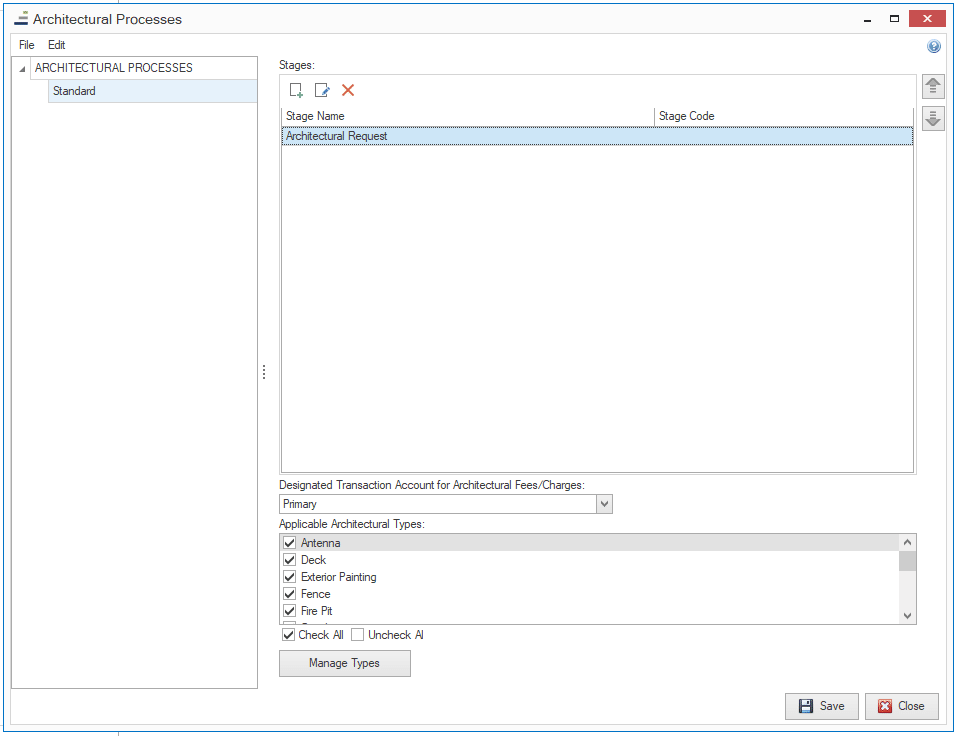The width and height of the screenshot is (959, 736).
Task: Tick the Check All checkbox
Action: tap(288, 635)
